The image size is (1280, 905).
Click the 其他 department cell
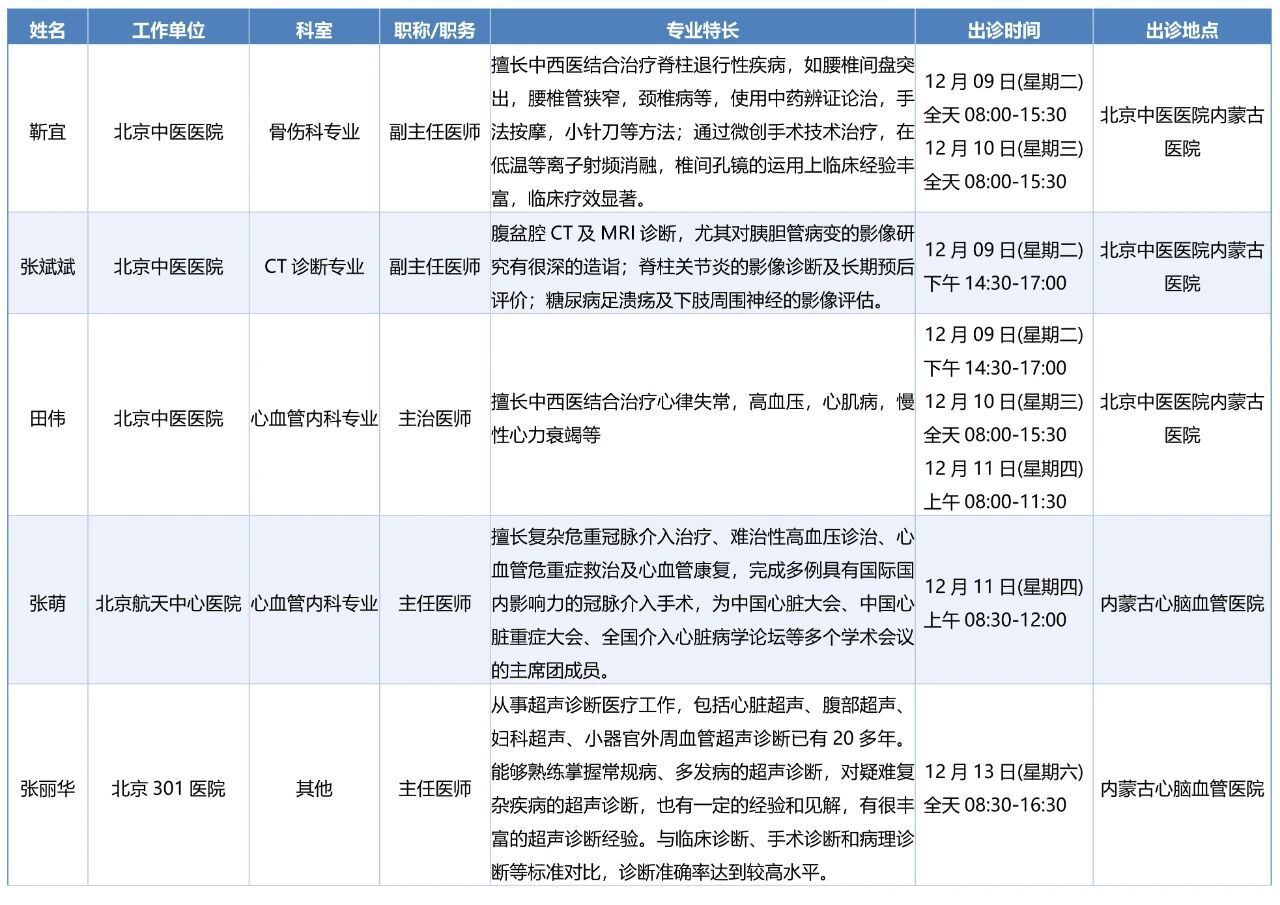coord(314,789)
